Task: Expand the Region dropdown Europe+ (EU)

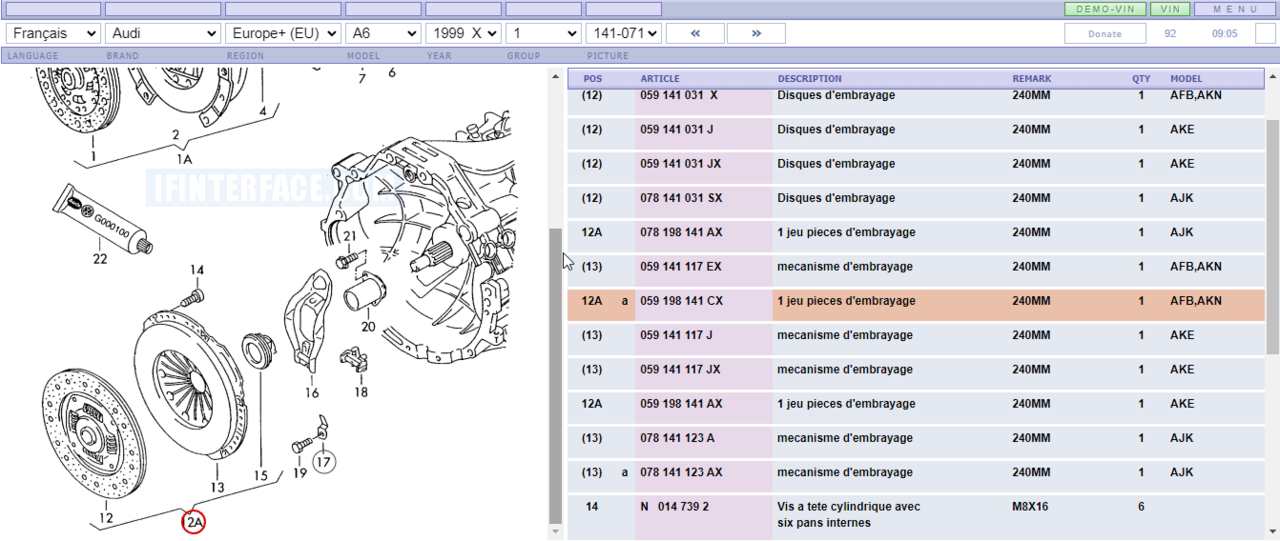Action: (283, 33)
